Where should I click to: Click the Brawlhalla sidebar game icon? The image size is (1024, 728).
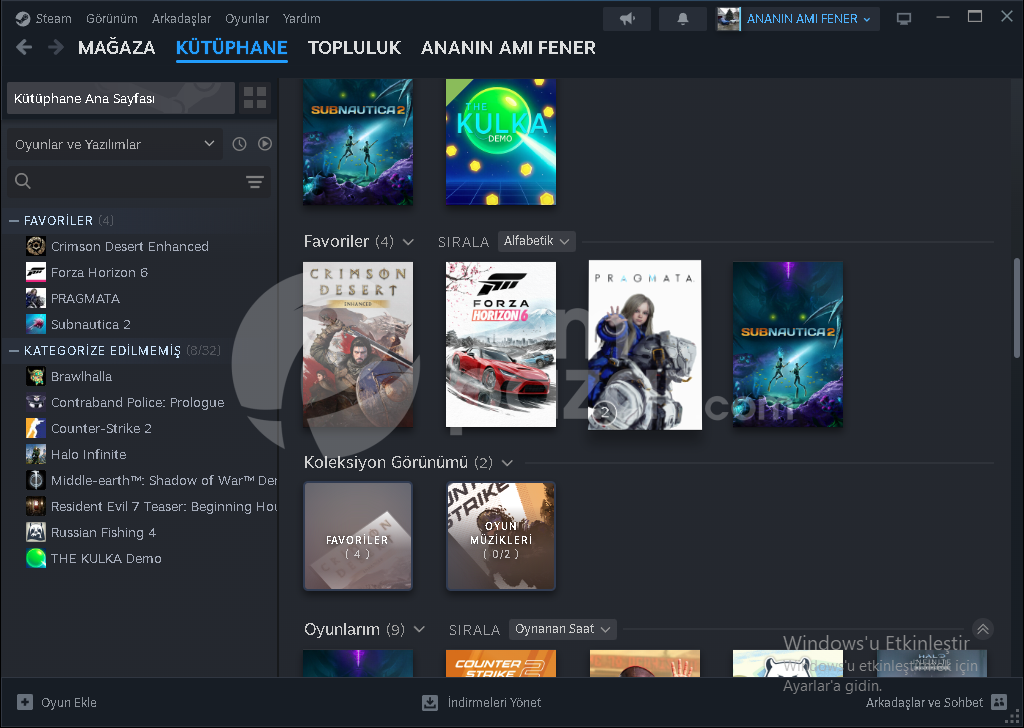click(36, 377)
